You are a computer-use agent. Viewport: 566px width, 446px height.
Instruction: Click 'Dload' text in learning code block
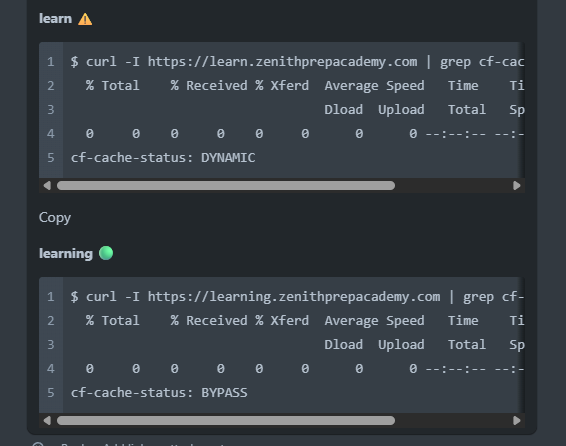coord(343,345)
